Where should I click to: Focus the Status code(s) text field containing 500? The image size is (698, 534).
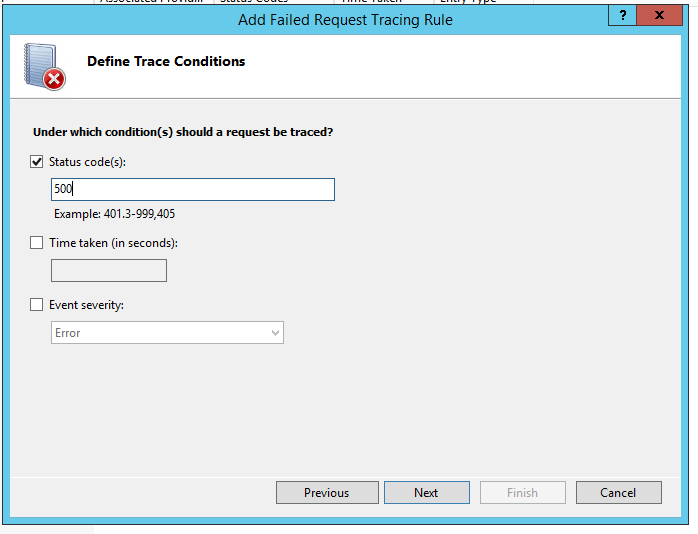(x=193, y=190)
